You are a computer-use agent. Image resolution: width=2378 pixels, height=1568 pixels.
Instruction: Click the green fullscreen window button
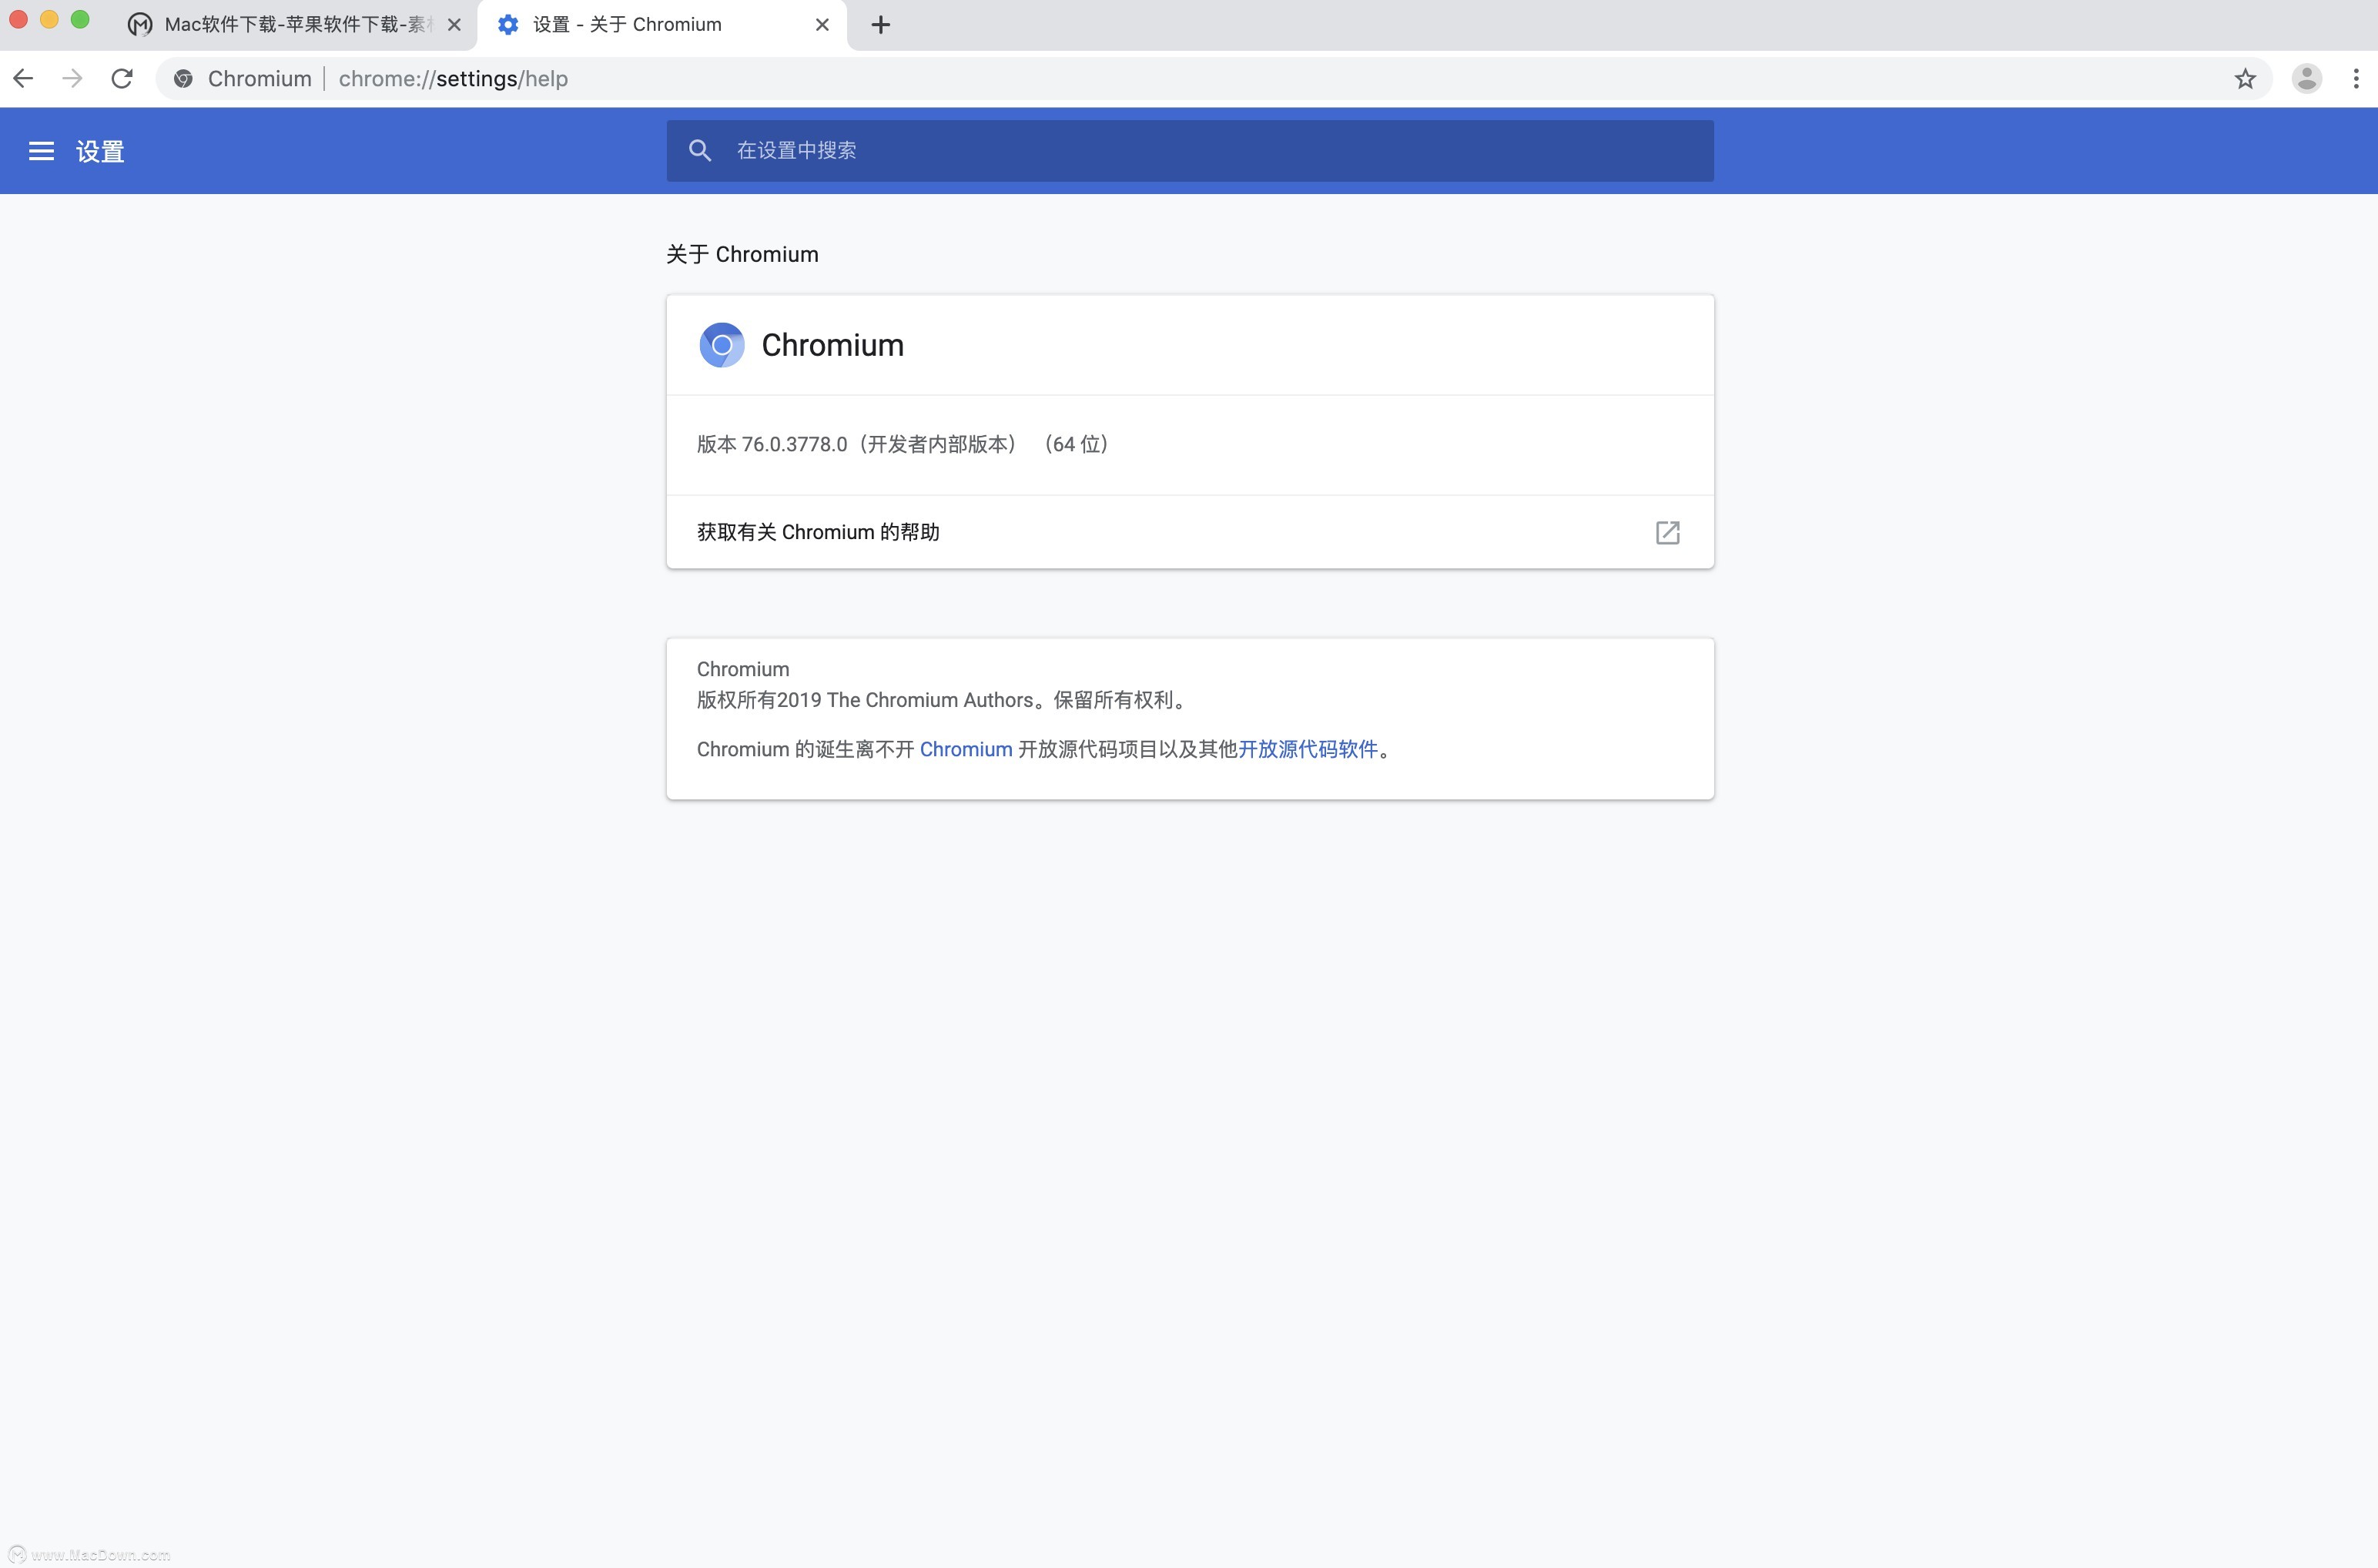[80, 19]
